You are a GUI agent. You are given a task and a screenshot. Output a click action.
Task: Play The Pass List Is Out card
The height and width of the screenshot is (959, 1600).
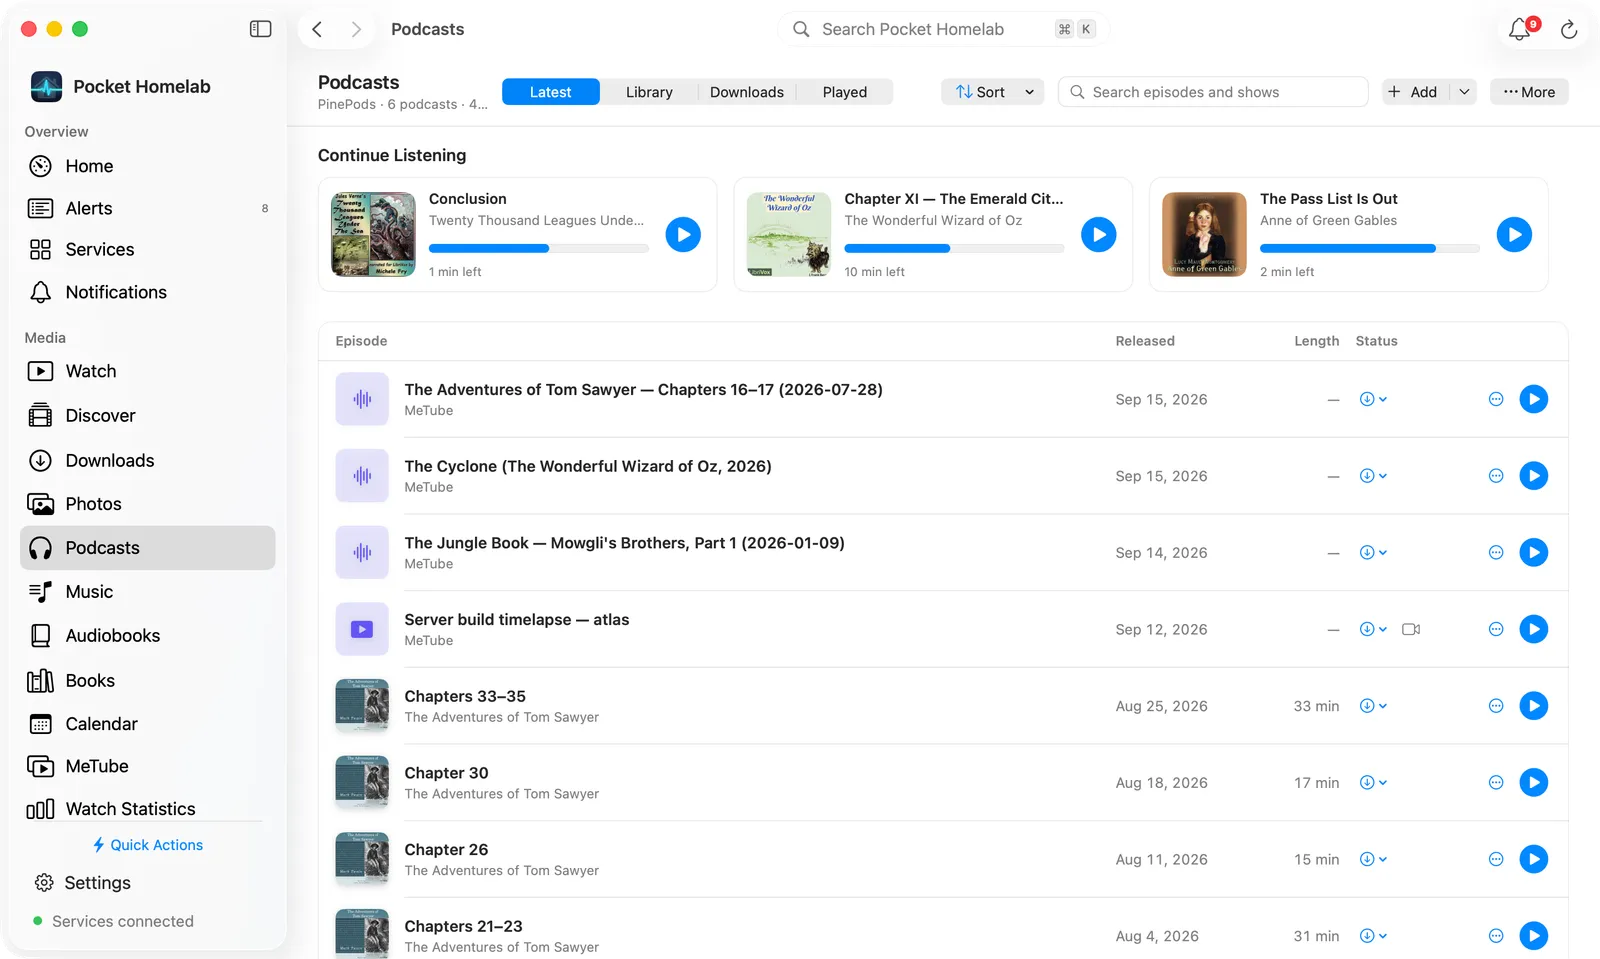click(x=1514, y=235)
